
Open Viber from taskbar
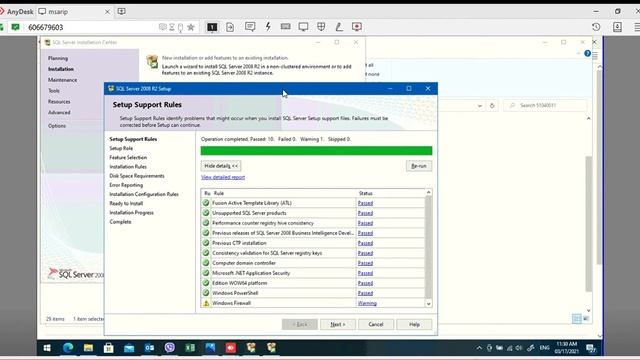pyautogui.click(x=170, y=348)
